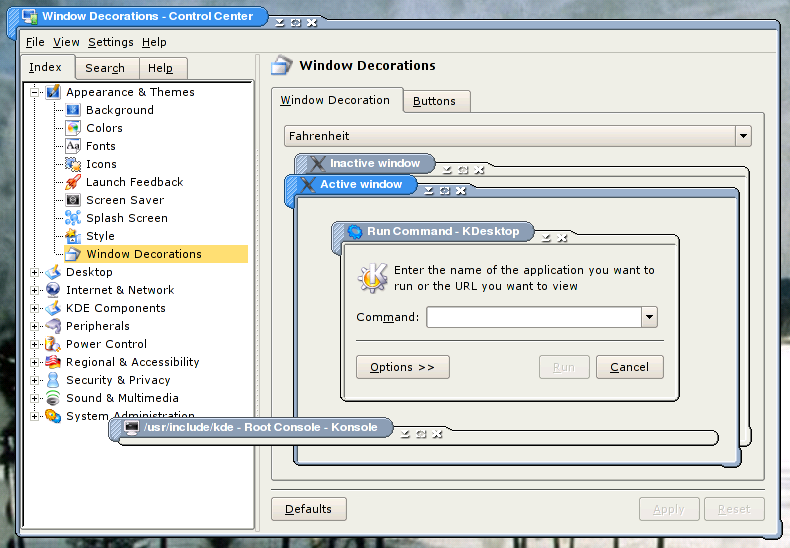
Task: Open the File menu
Action: tap(35, 42)
